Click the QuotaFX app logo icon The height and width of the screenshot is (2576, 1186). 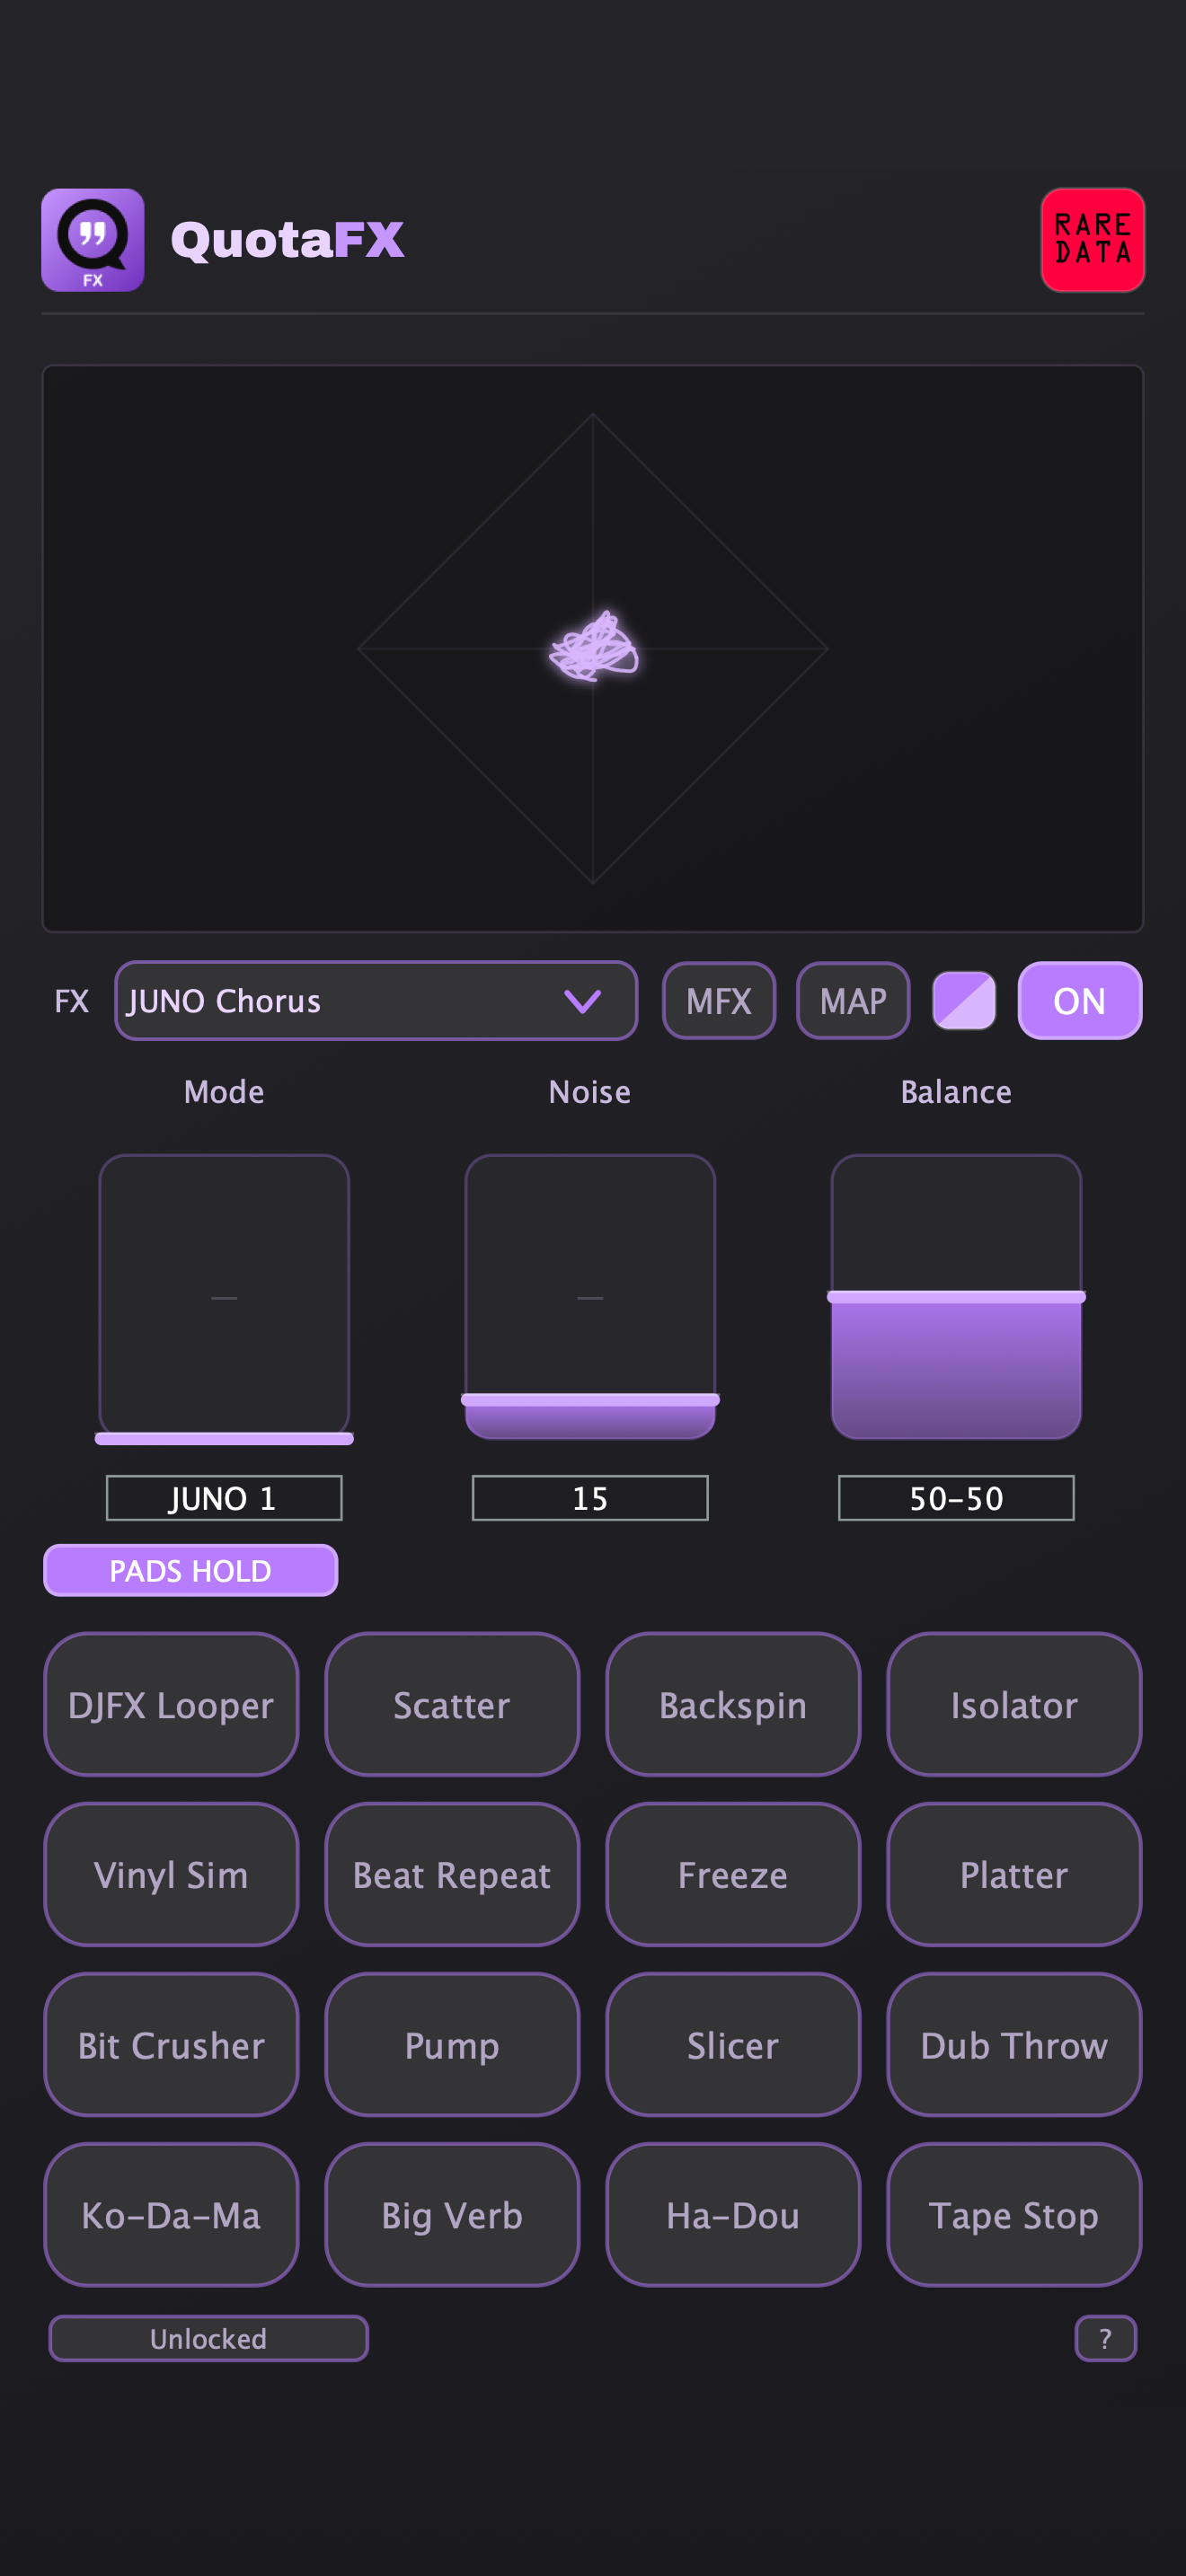click(93, 240)
